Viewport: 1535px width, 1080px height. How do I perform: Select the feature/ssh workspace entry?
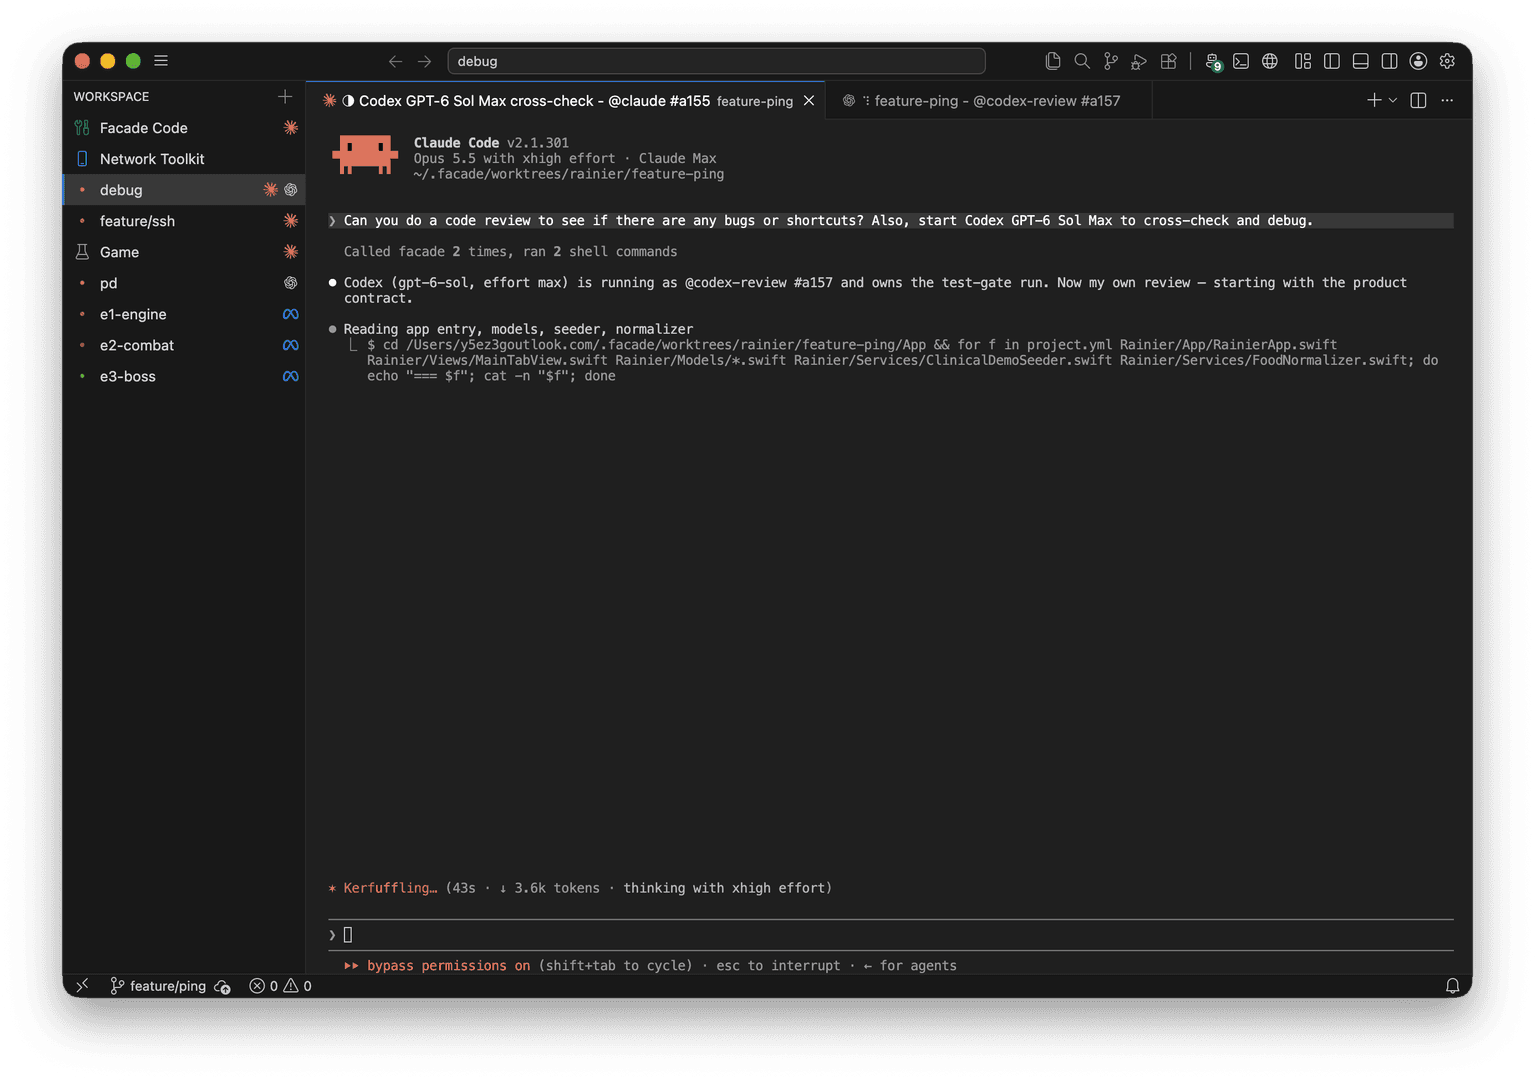click(184, 221)
